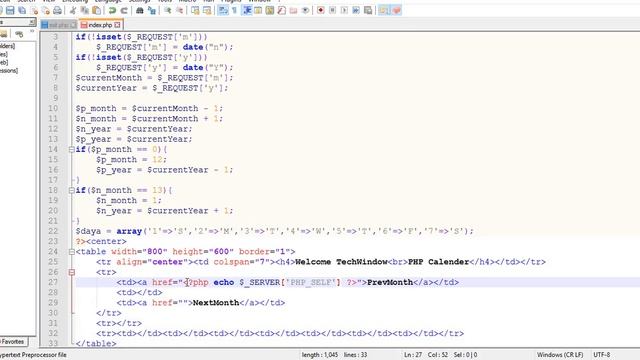
Task: Switch to the index.php tab
Action: click(x=100, y=25)
